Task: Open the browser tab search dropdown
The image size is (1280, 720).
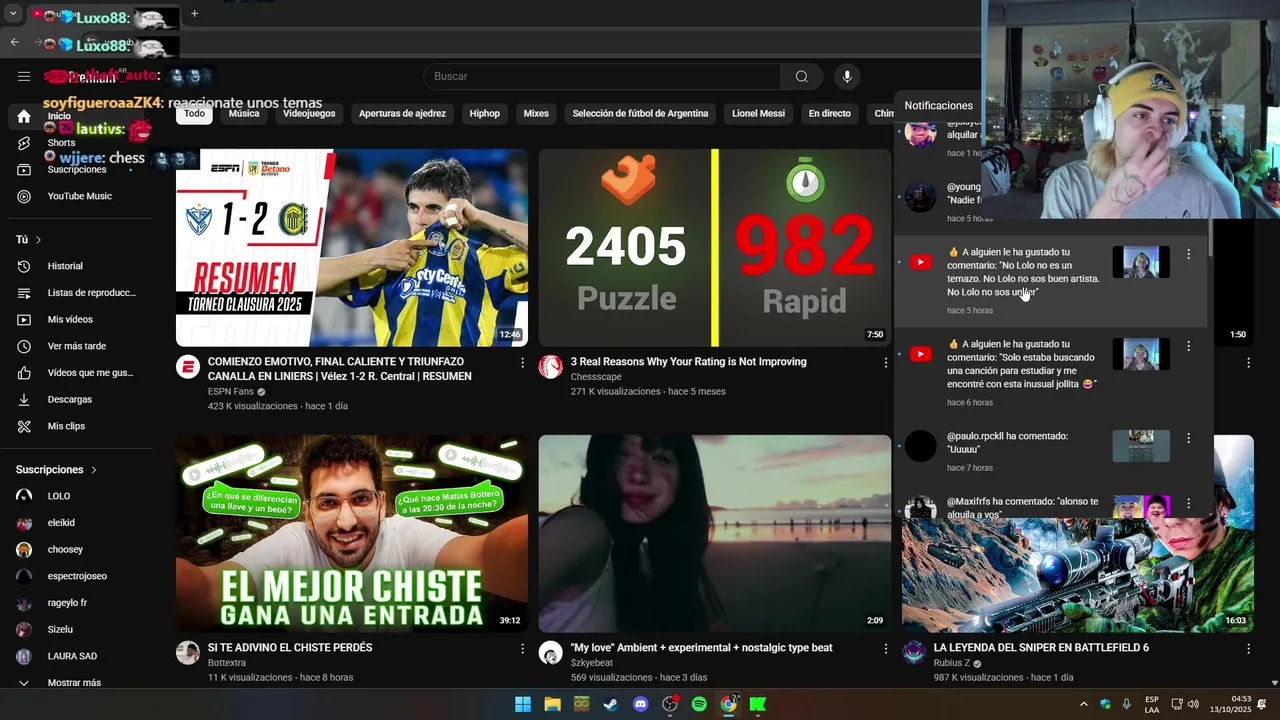Action: 13,14
